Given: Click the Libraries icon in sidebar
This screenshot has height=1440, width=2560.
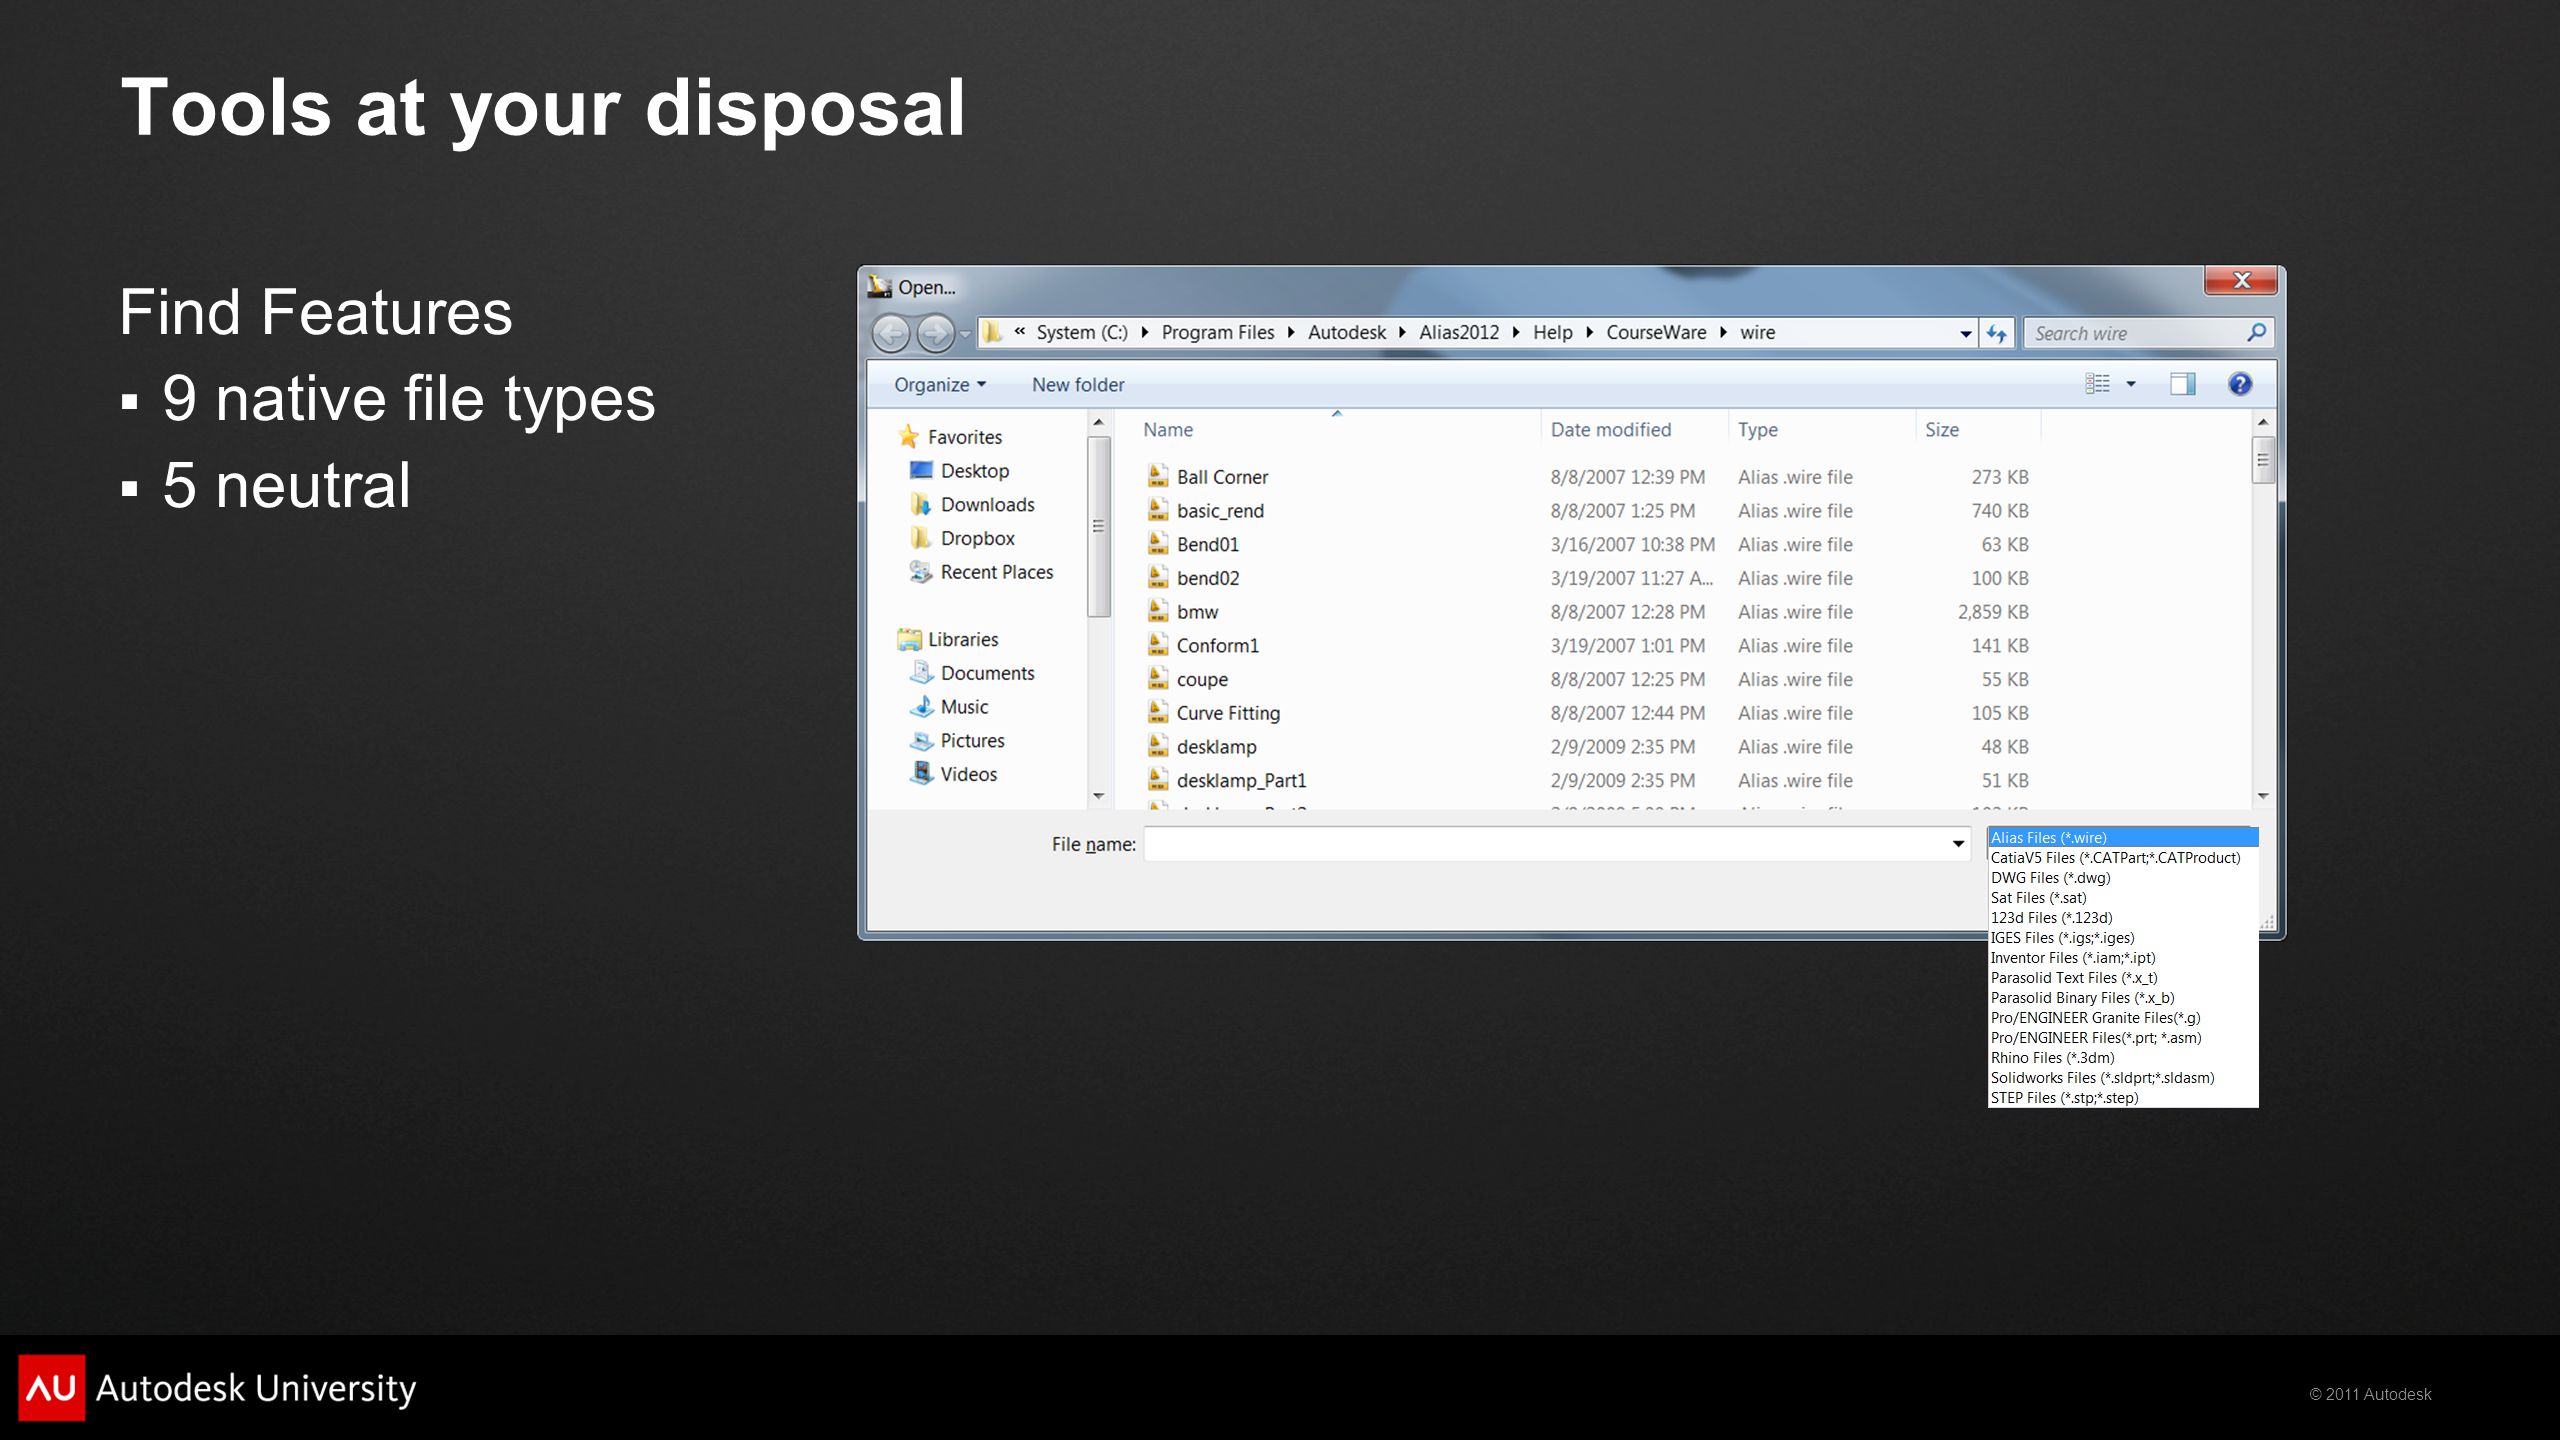Looking at the screenshot, I should [x=909, y=639].
